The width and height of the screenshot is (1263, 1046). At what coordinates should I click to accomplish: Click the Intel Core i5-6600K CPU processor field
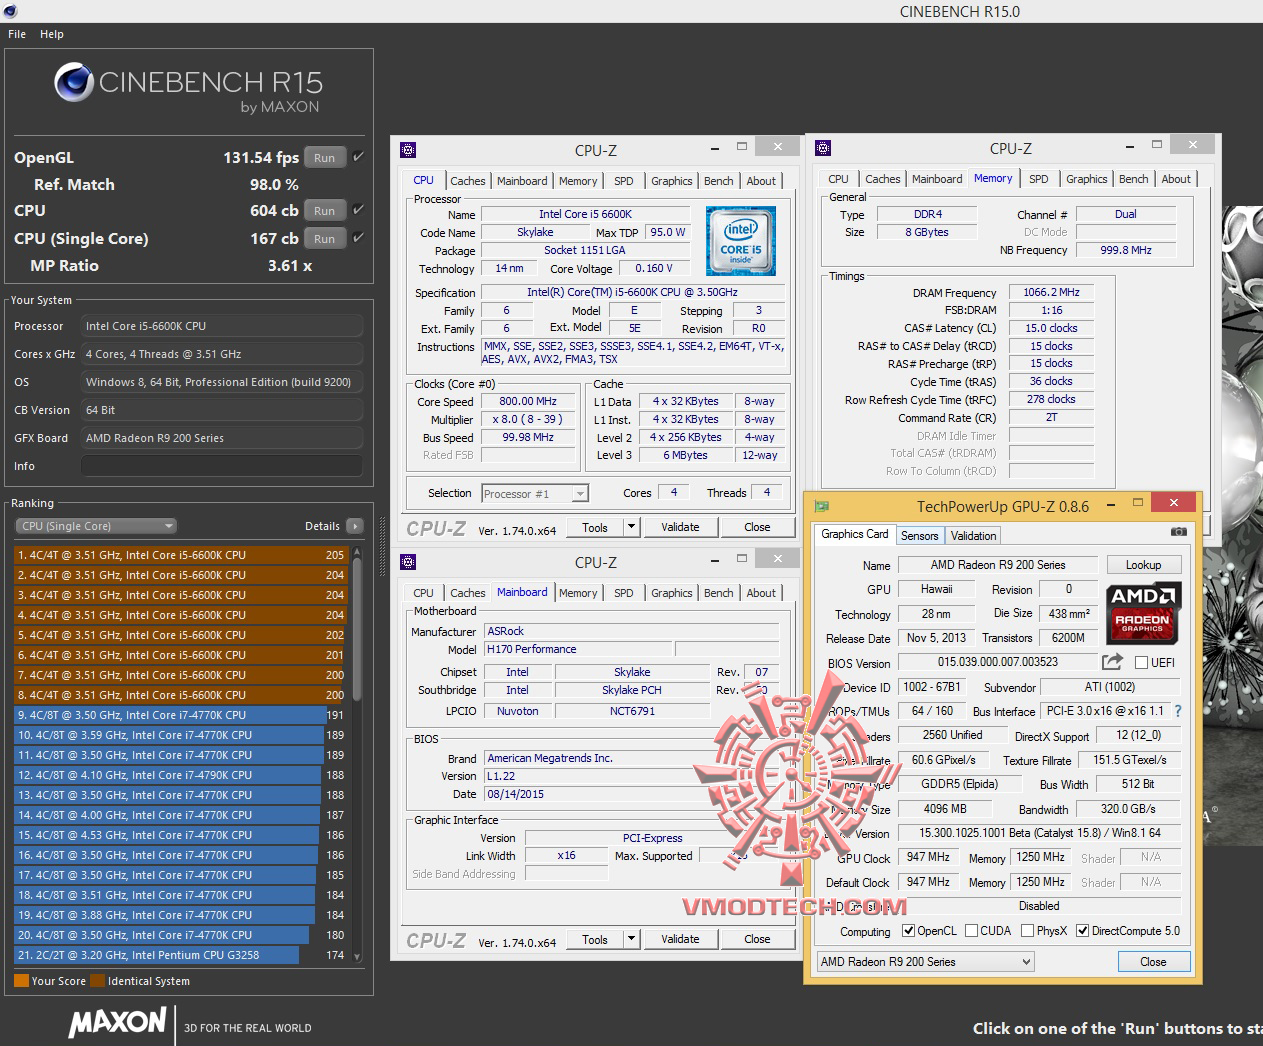222,326
